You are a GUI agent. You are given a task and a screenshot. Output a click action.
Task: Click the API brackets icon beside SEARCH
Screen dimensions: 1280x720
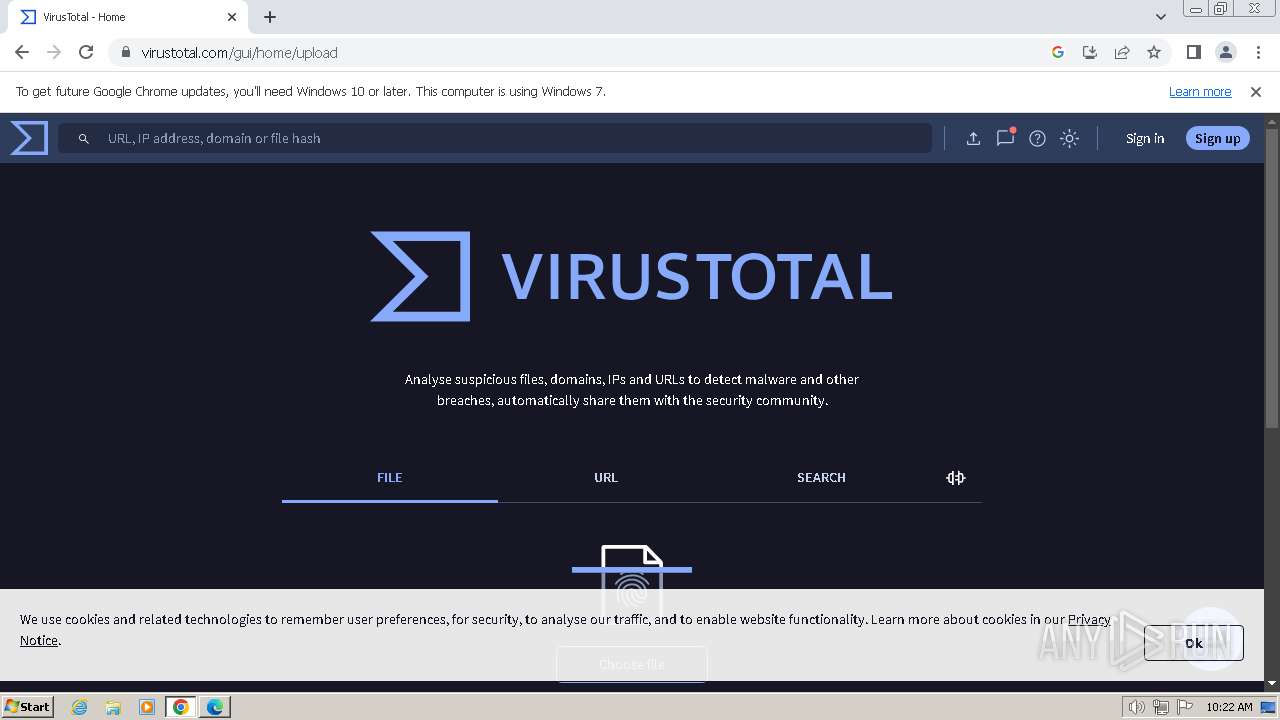click(x=955, y=478)
